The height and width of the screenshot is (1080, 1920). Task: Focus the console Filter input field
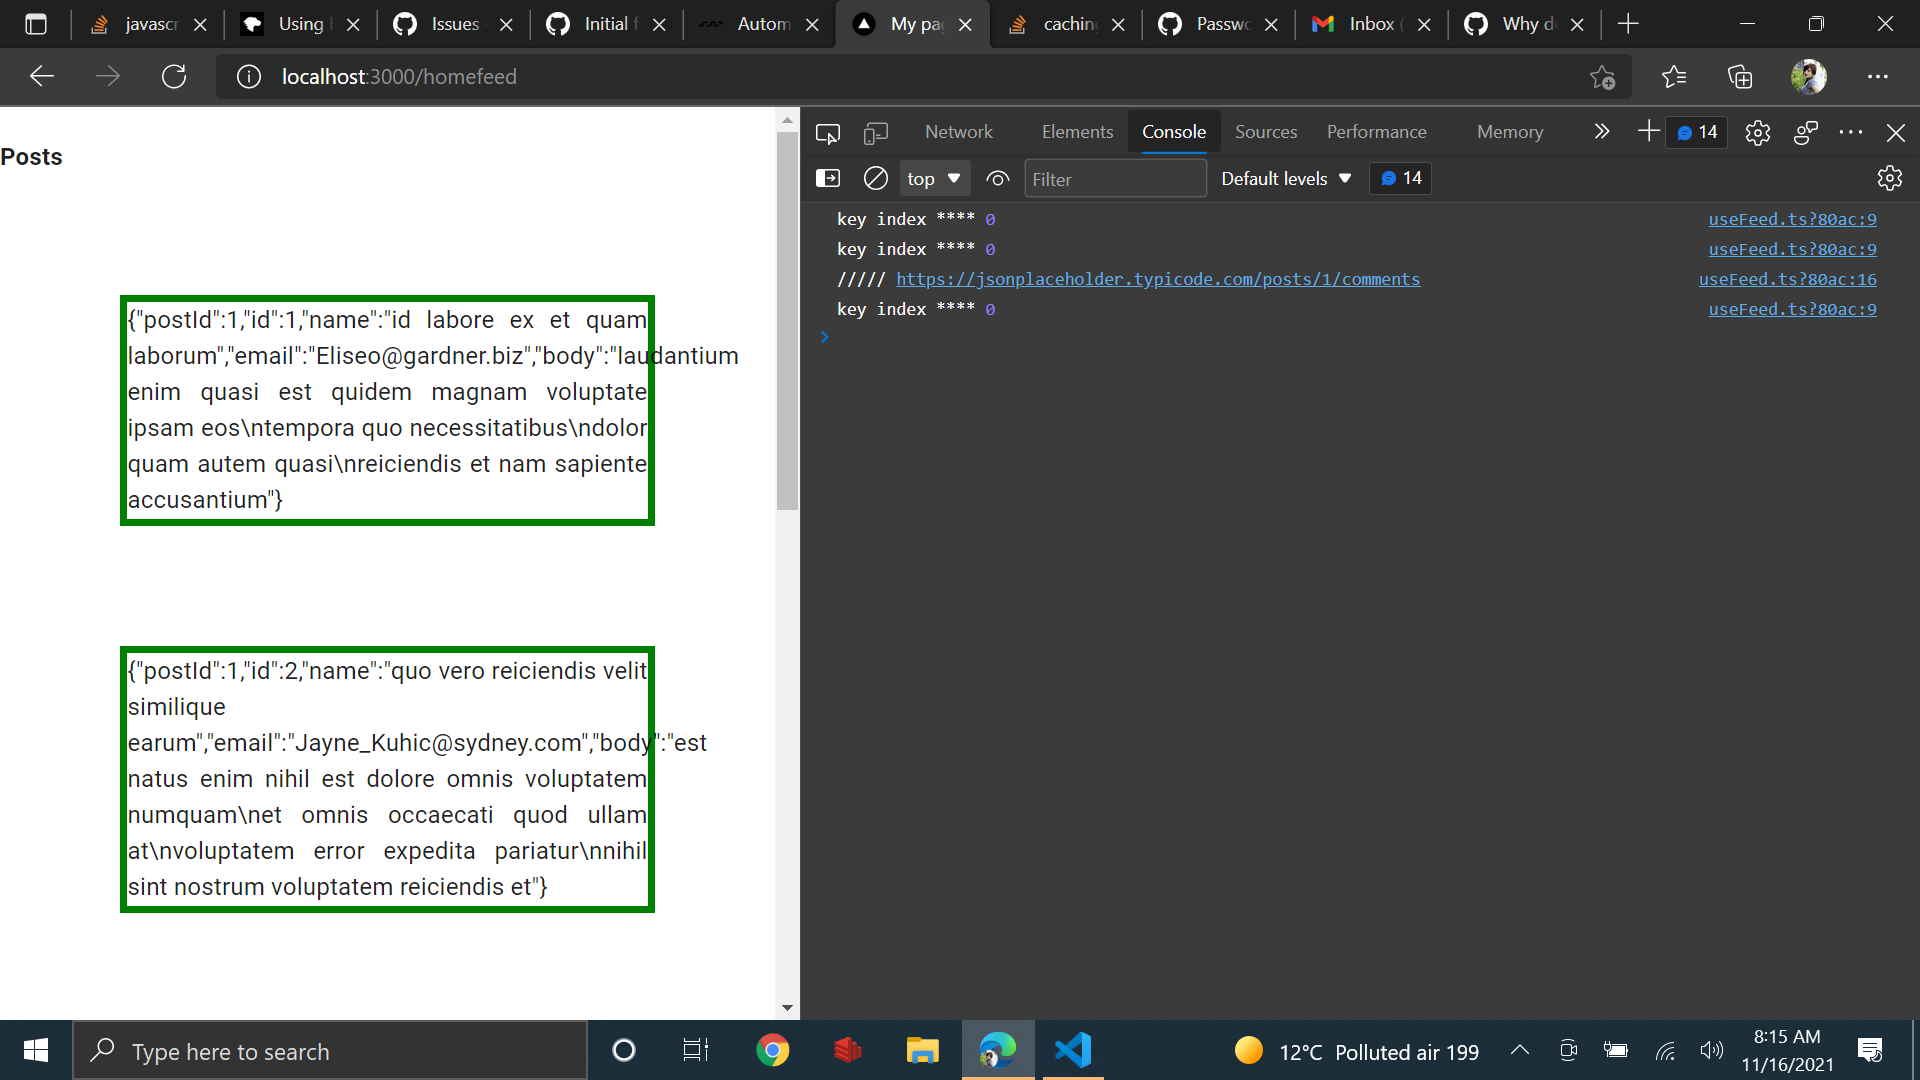coord(1115,179)
